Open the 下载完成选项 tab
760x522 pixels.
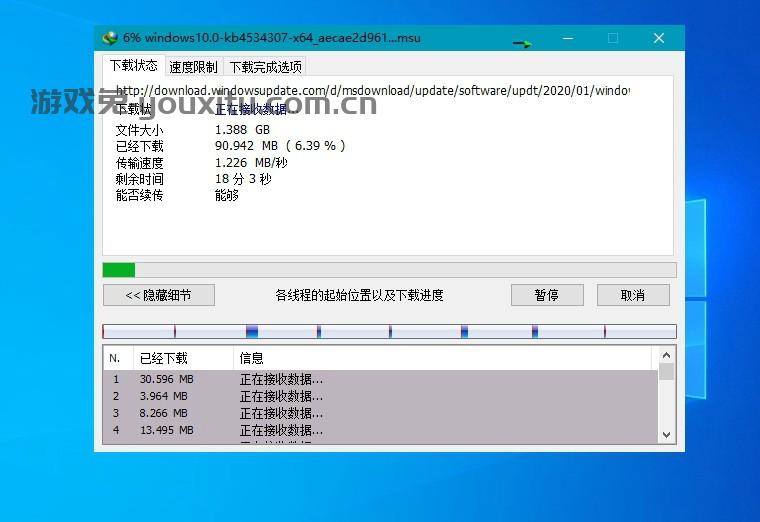[x=265, y=67]
